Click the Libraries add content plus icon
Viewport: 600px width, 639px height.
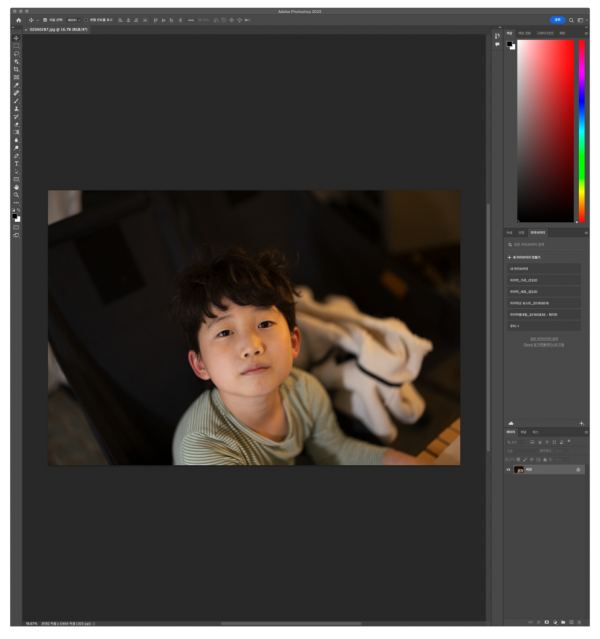[x=582, y=423]
